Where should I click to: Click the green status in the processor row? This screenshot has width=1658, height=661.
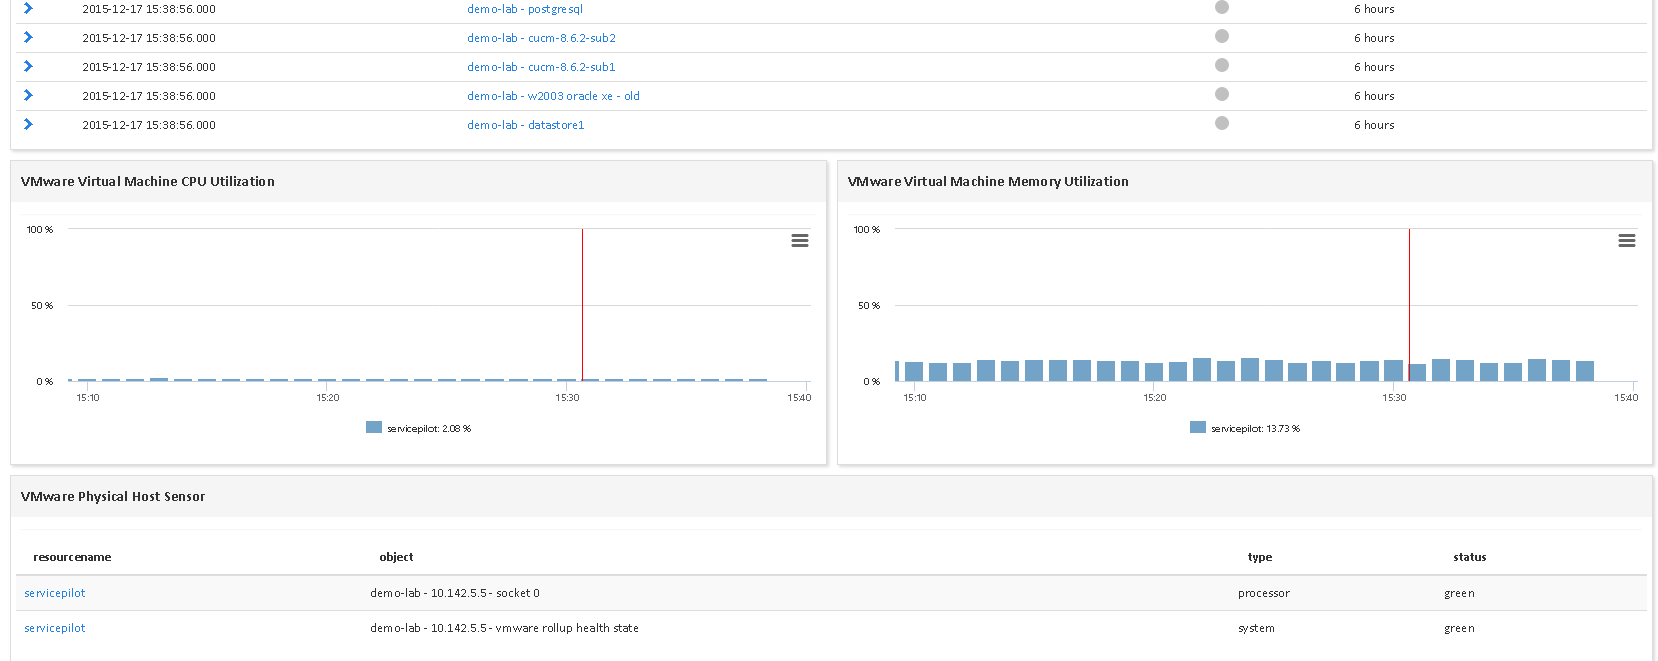click(1459, 593)
